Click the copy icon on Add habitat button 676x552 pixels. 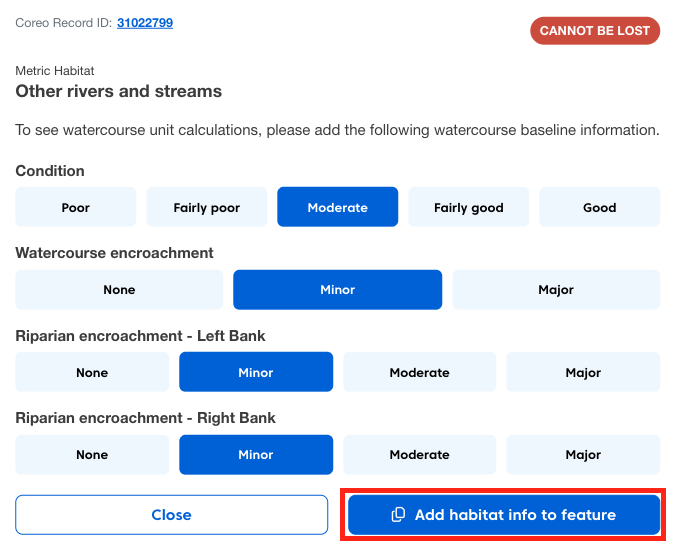pyautogui.click(x=398, y=515)
